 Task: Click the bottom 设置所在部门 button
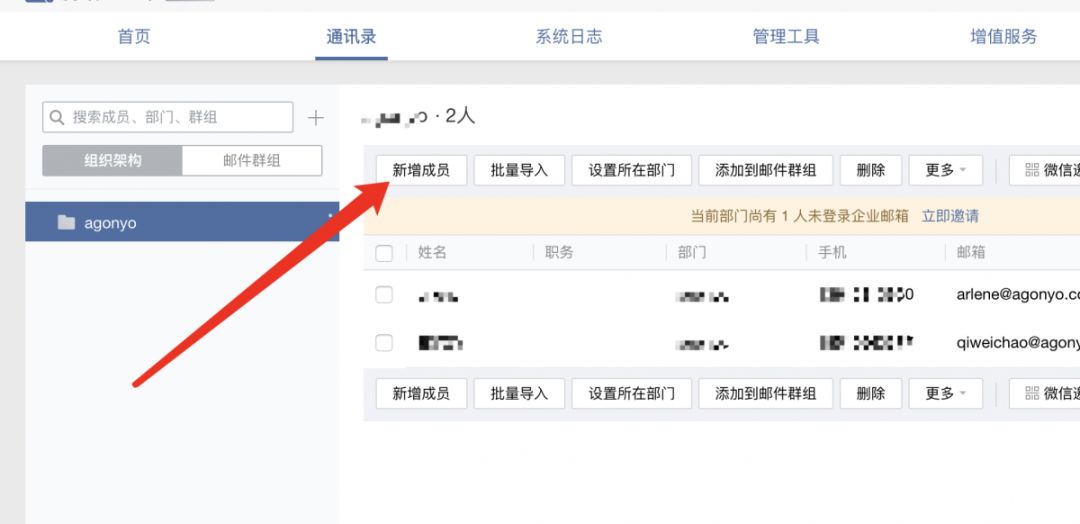(x=632, y=393)
